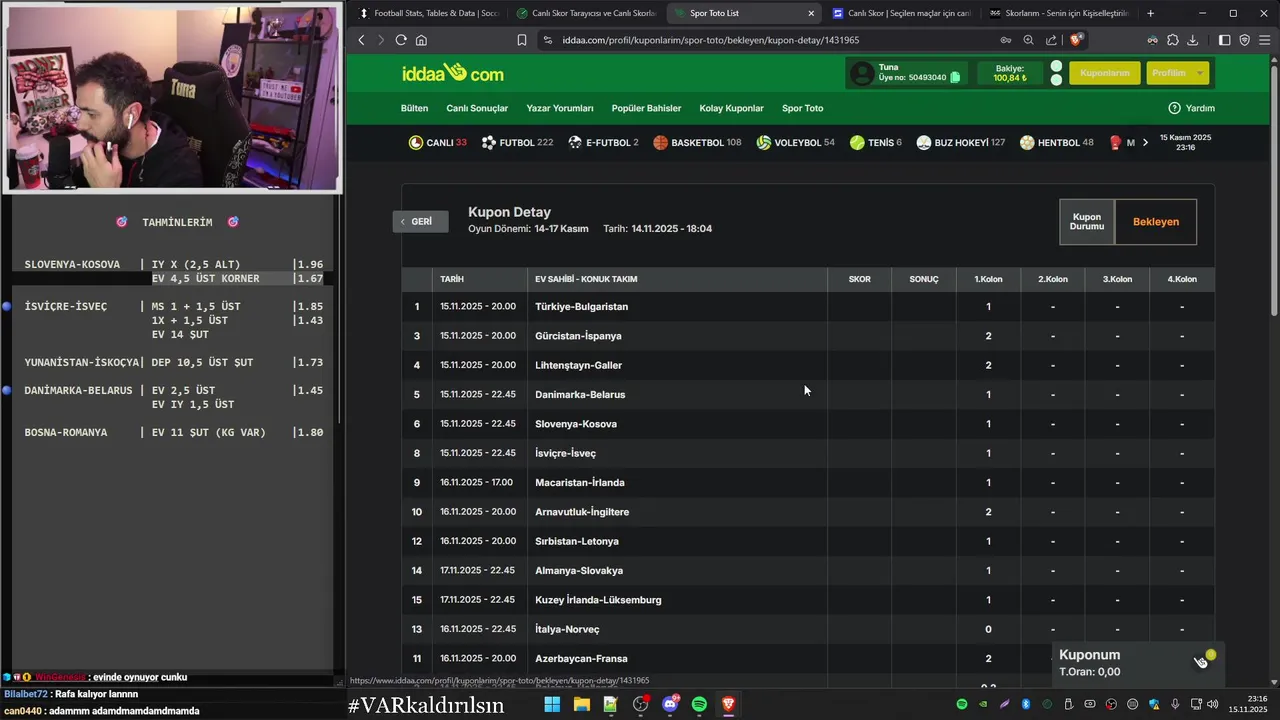
Task: Click the Kuponlarım button
Action: 1105,73
